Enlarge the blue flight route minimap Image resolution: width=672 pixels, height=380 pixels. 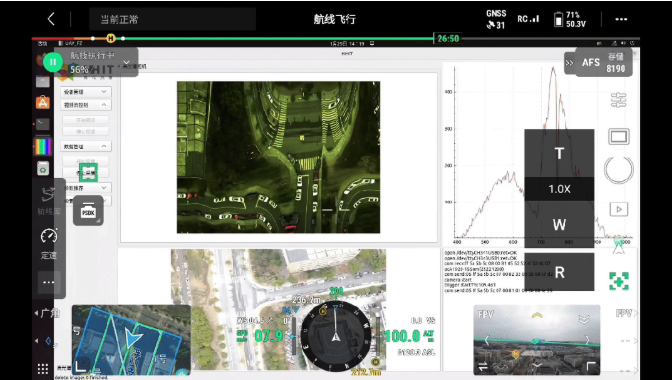[x=131, y=340]
